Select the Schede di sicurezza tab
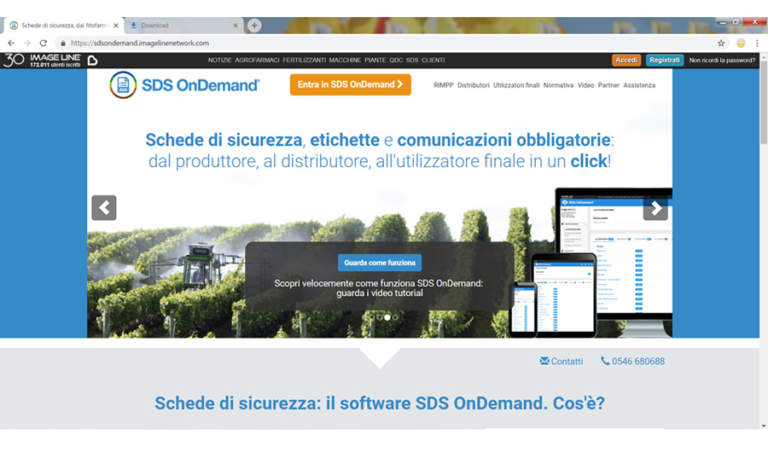The height and width of the screenshot is (452, 768). click(64, 25)
